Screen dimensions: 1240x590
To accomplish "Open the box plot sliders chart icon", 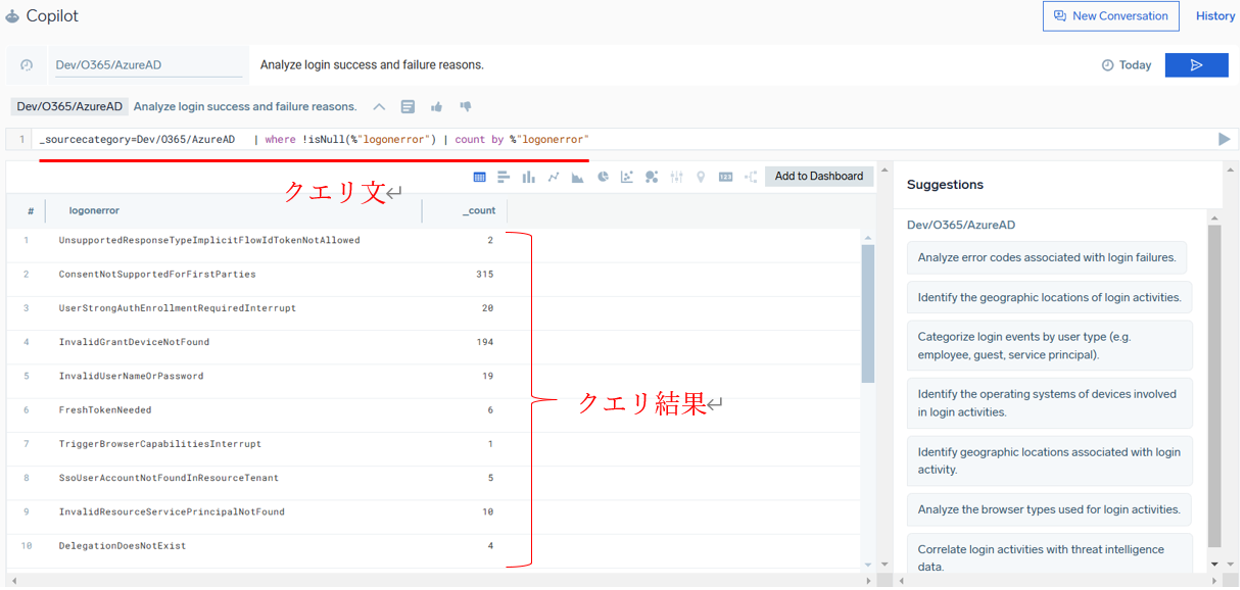I will click(677, 177).
